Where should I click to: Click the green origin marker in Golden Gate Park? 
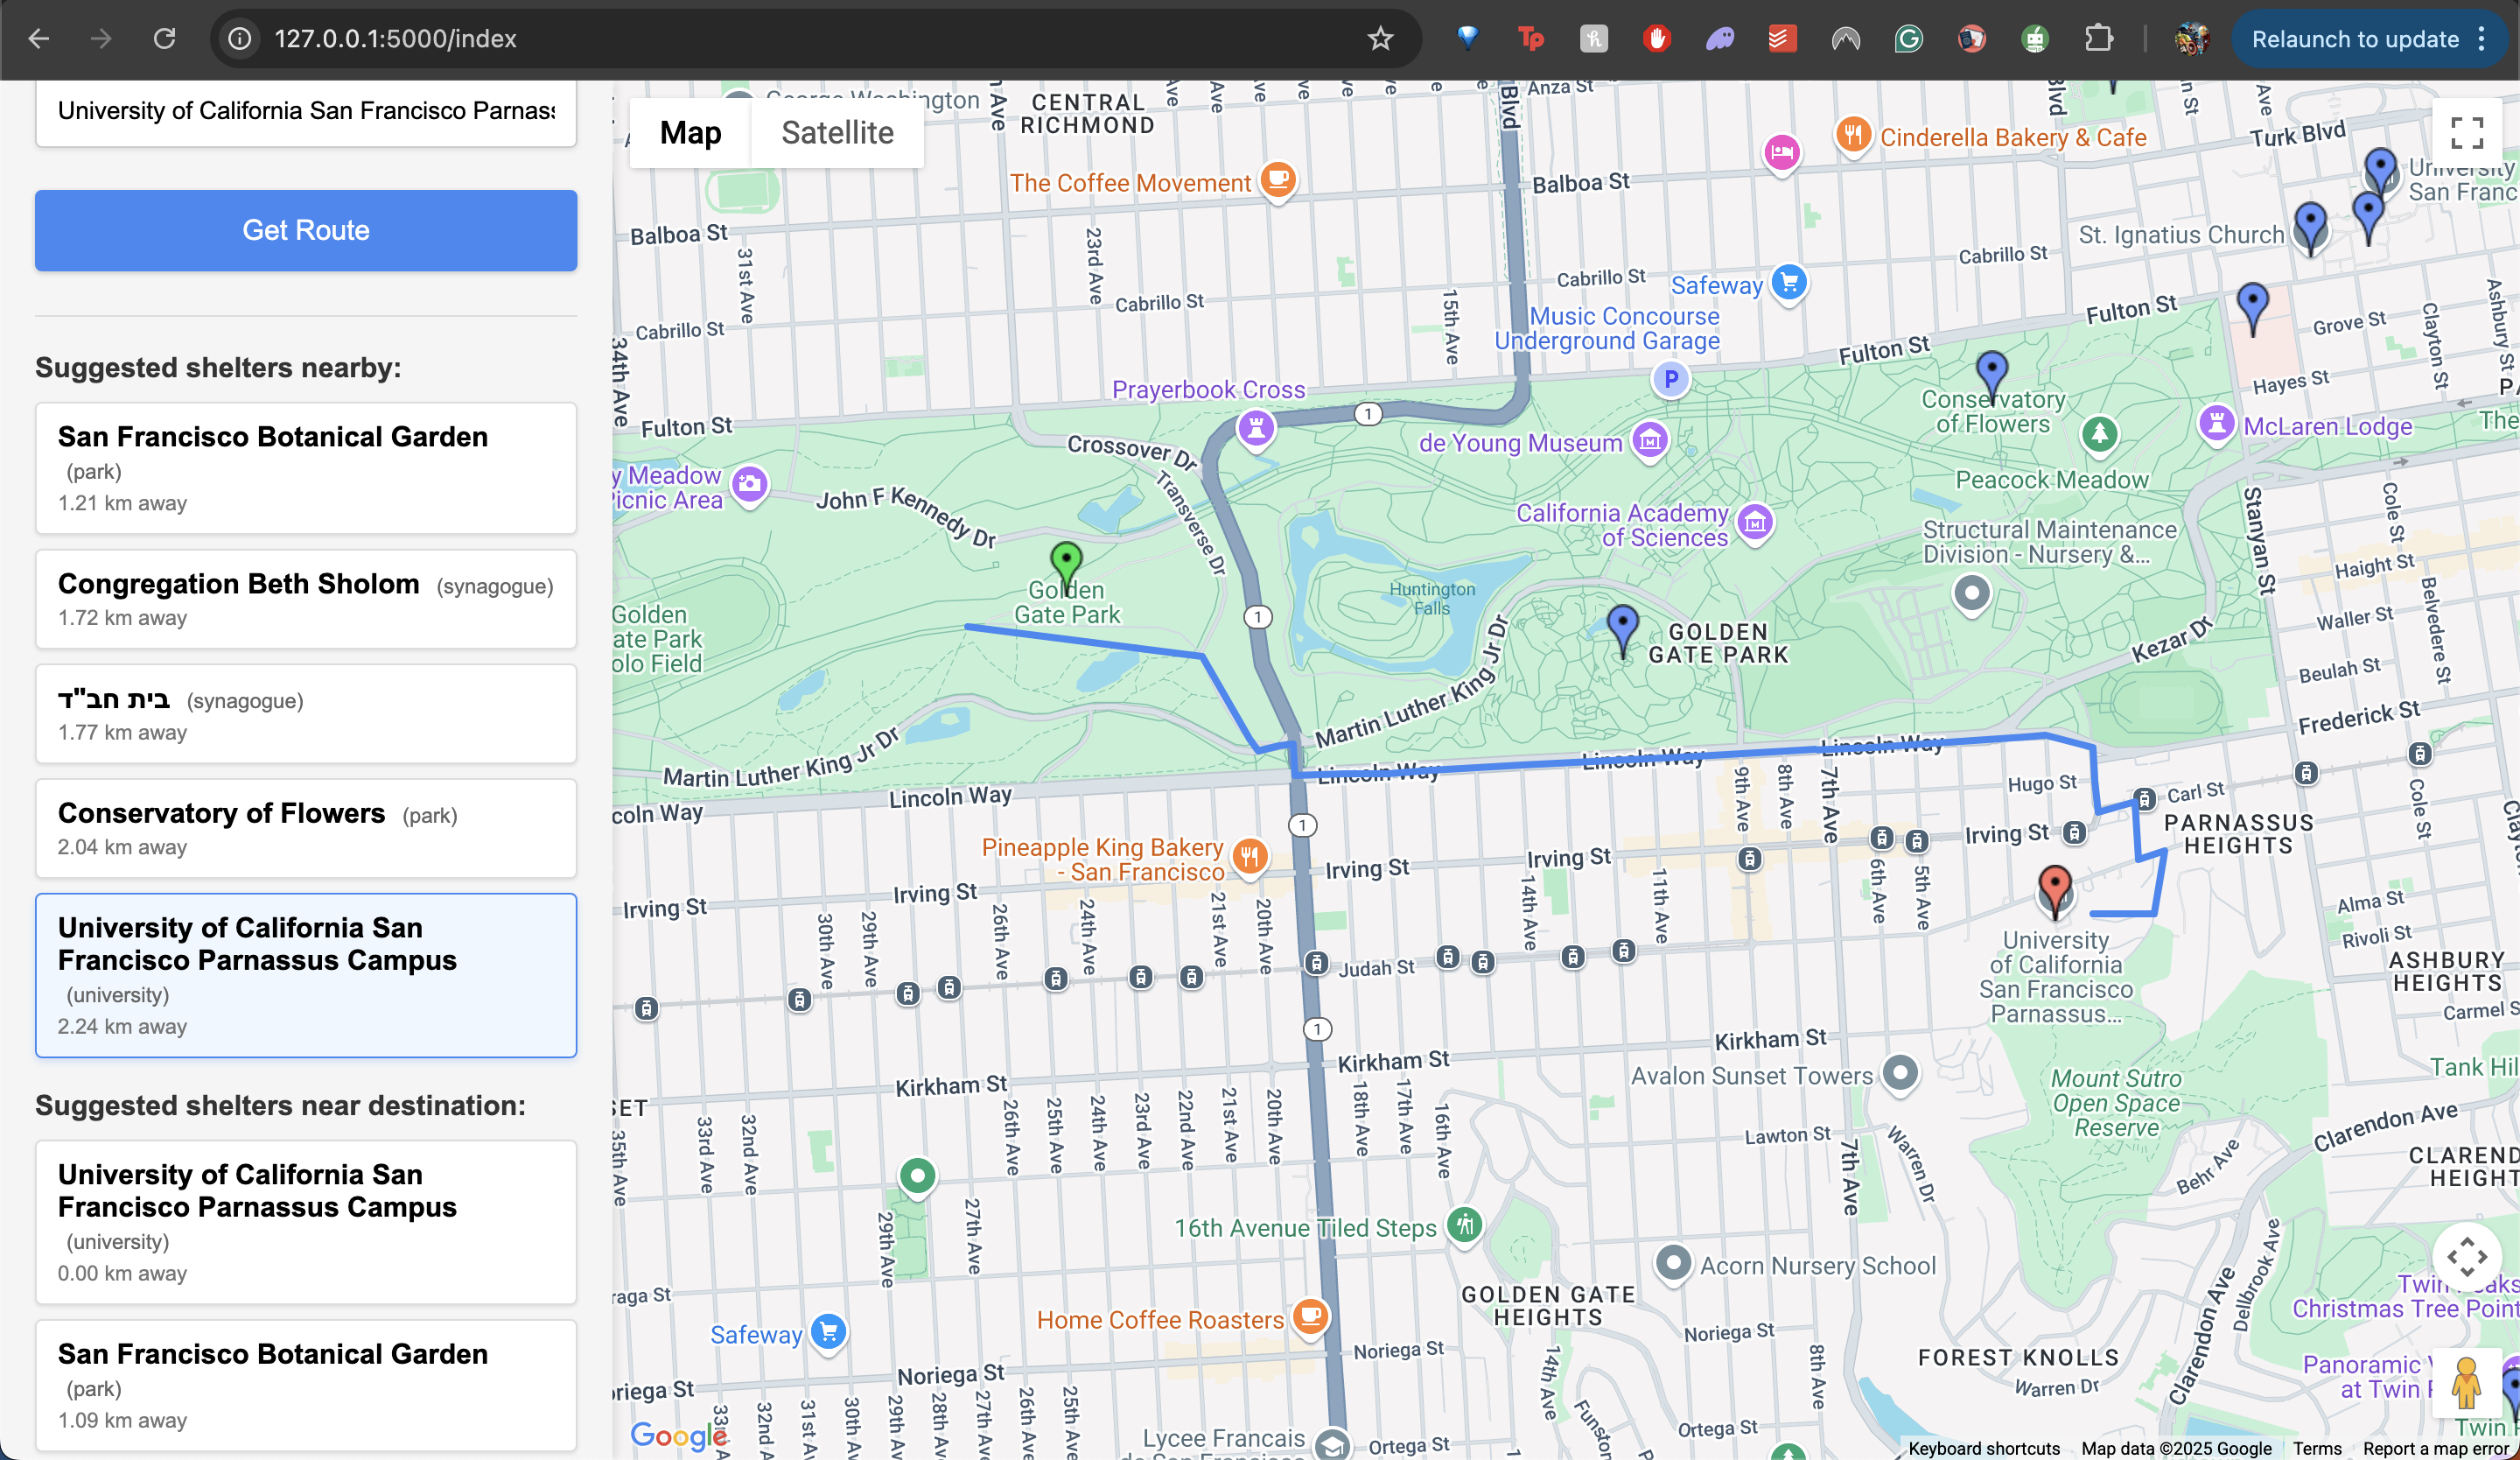pos(1066,561)
